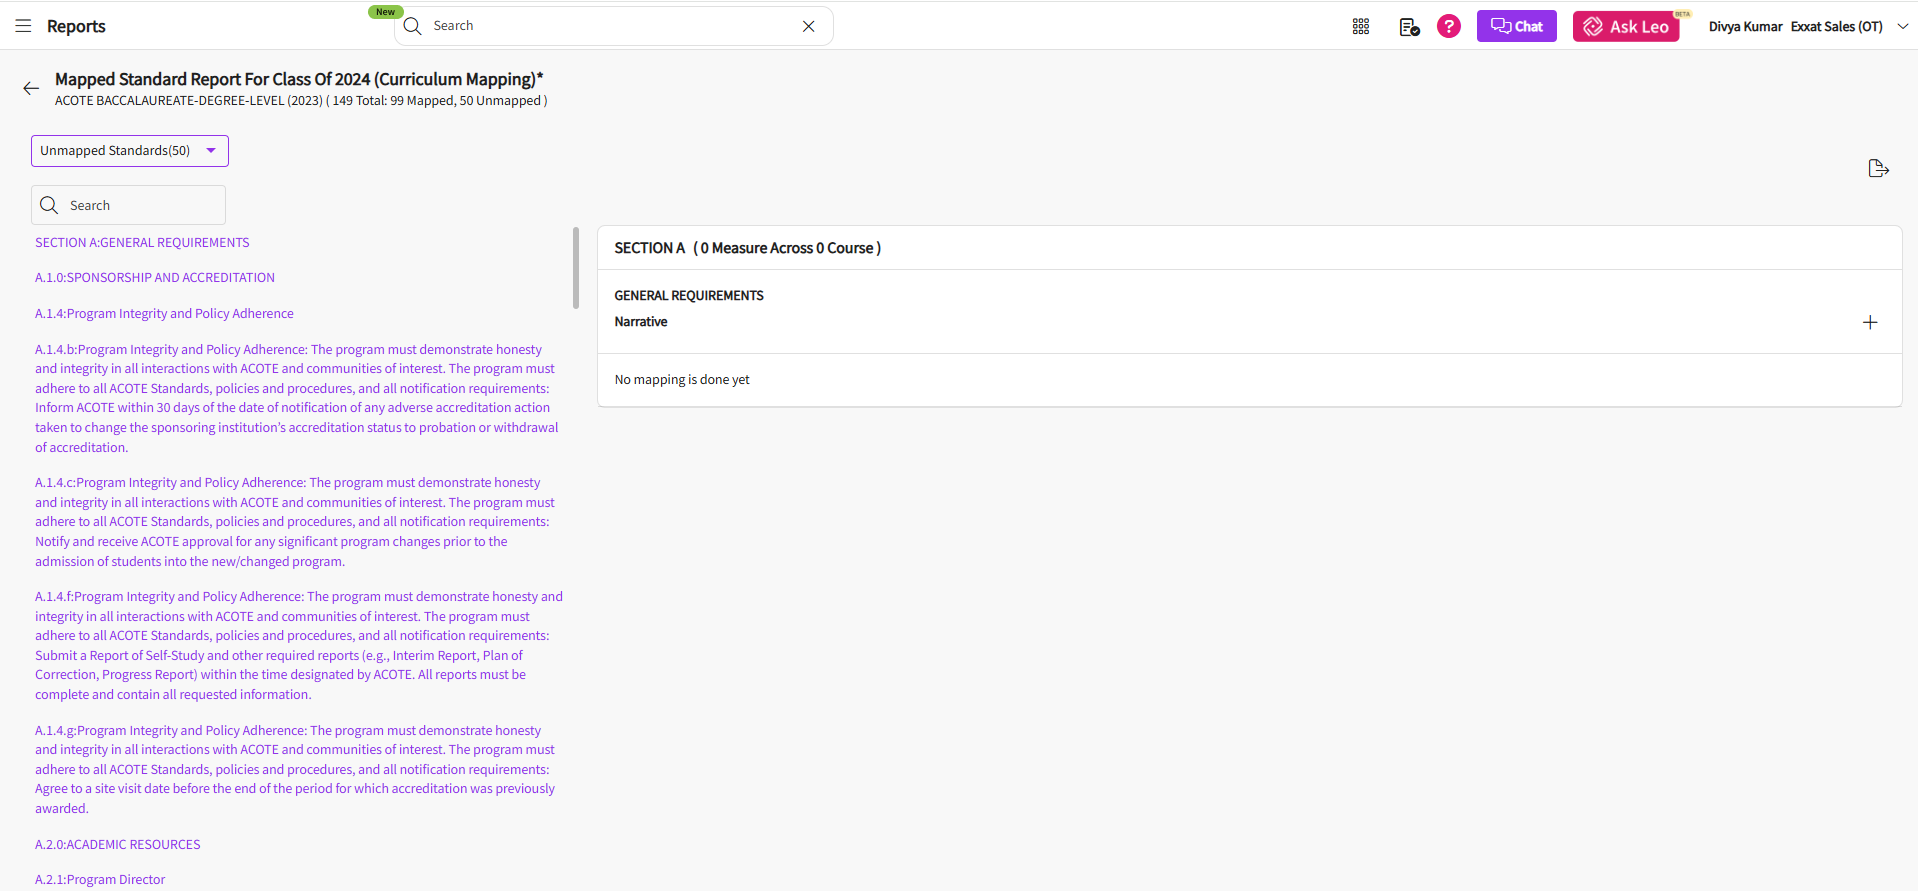Expand the user account dropdown chevron
Image resolution: width=1918 pixels, height=891 pixels.
click(1902, 27)
